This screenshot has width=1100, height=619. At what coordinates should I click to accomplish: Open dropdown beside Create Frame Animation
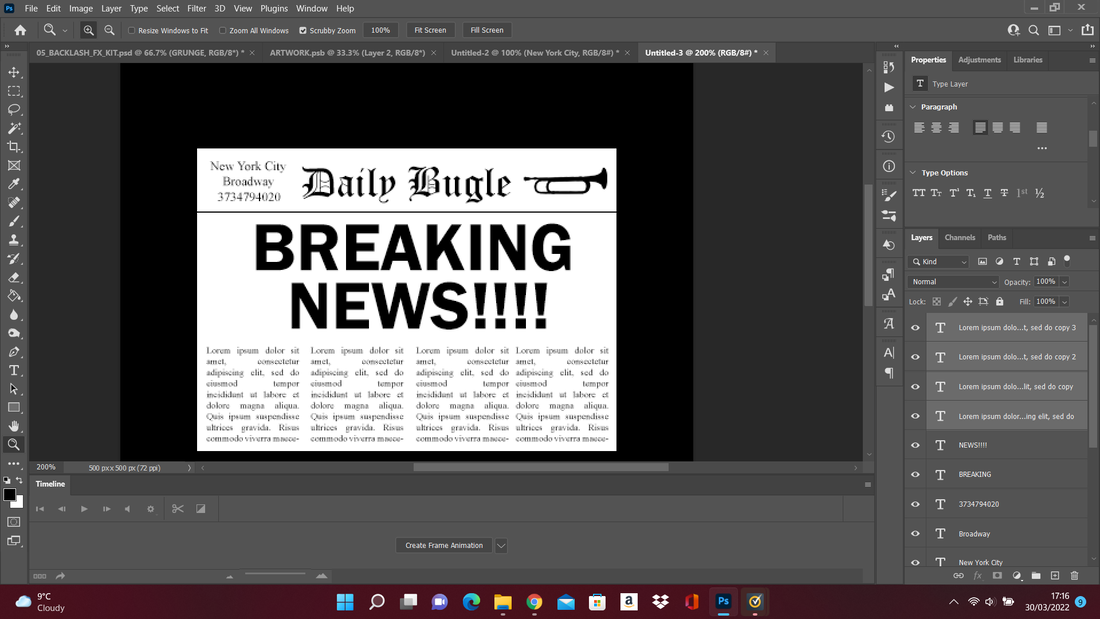click(x=501, y=545)
